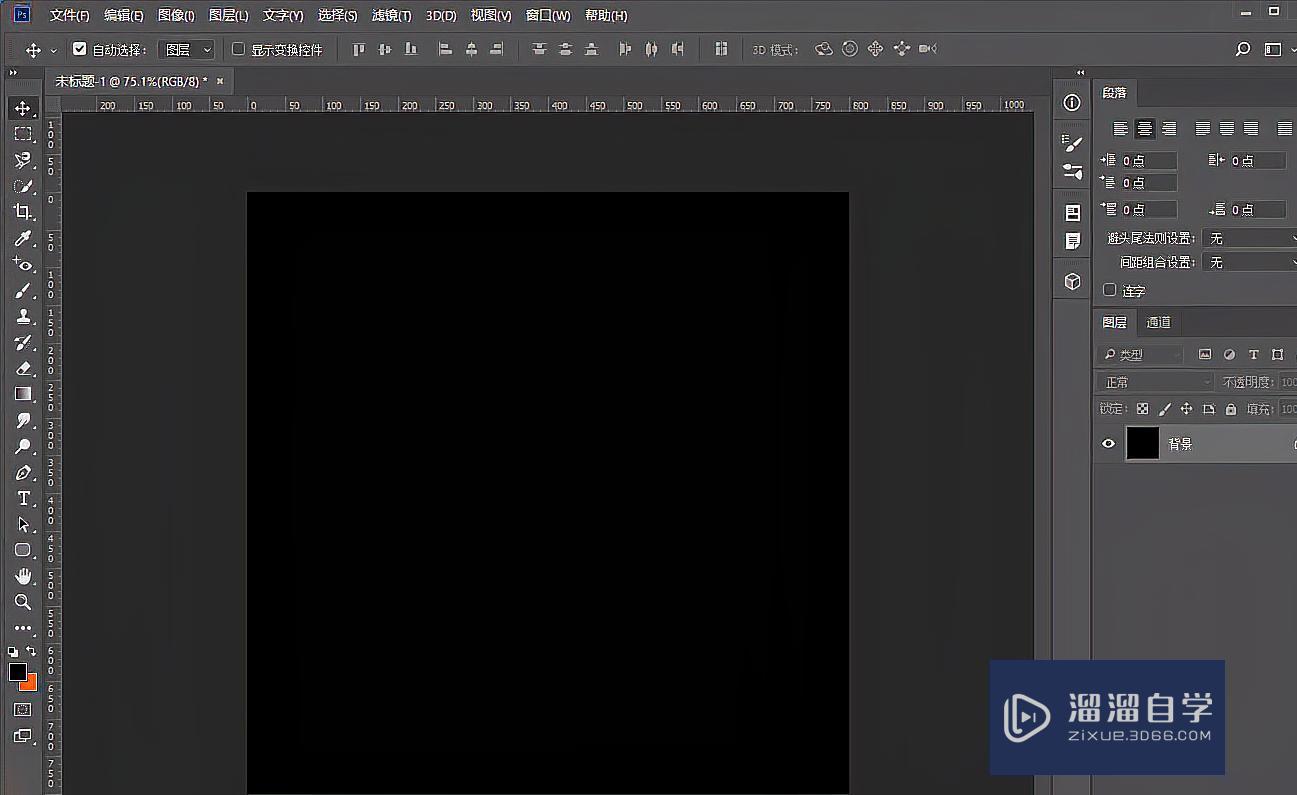Screen dimensions: 1297x795
Task: Open the 3D panel cube icon
Action: [1072, 282]
